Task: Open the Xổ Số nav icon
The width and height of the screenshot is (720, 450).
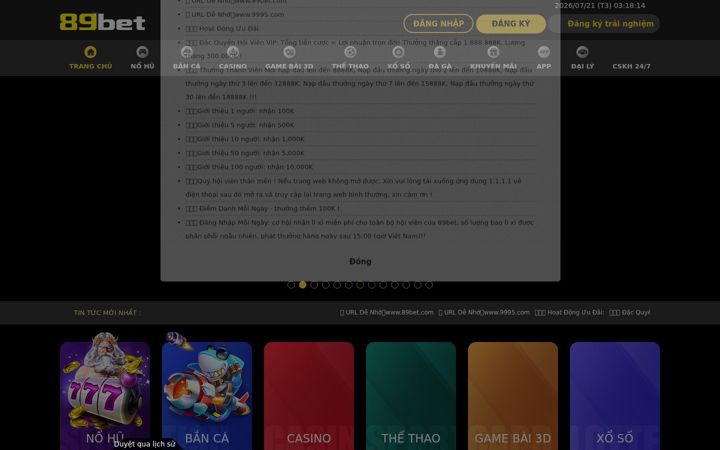Action: (399, 52)
